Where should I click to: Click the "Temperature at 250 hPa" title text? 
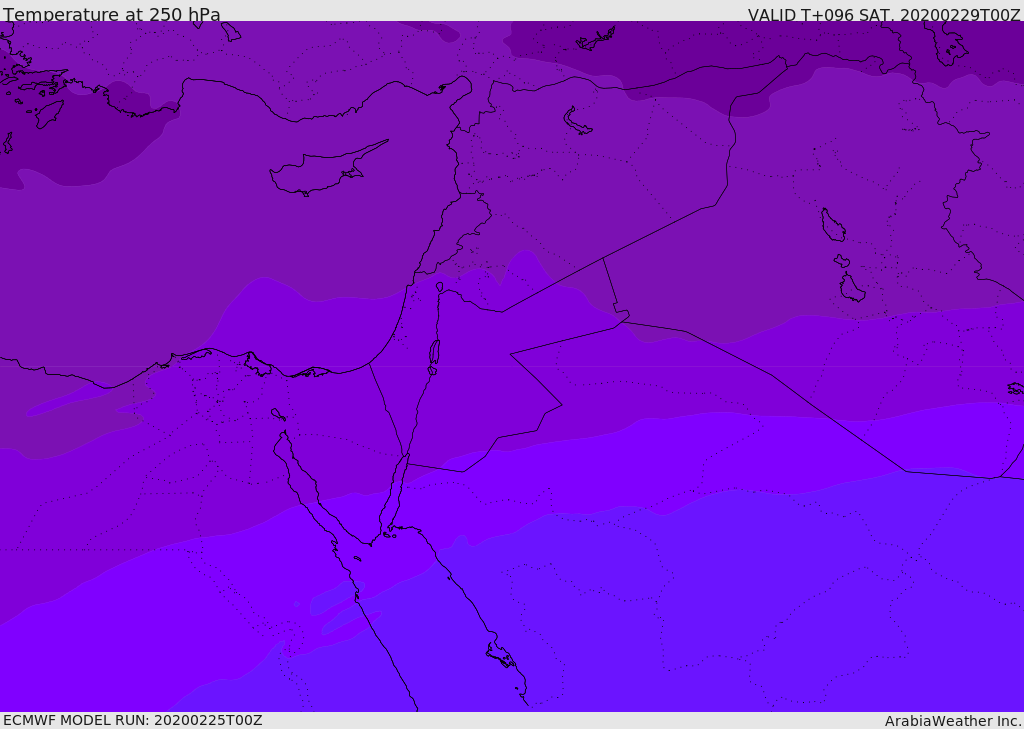click(111, 15)
